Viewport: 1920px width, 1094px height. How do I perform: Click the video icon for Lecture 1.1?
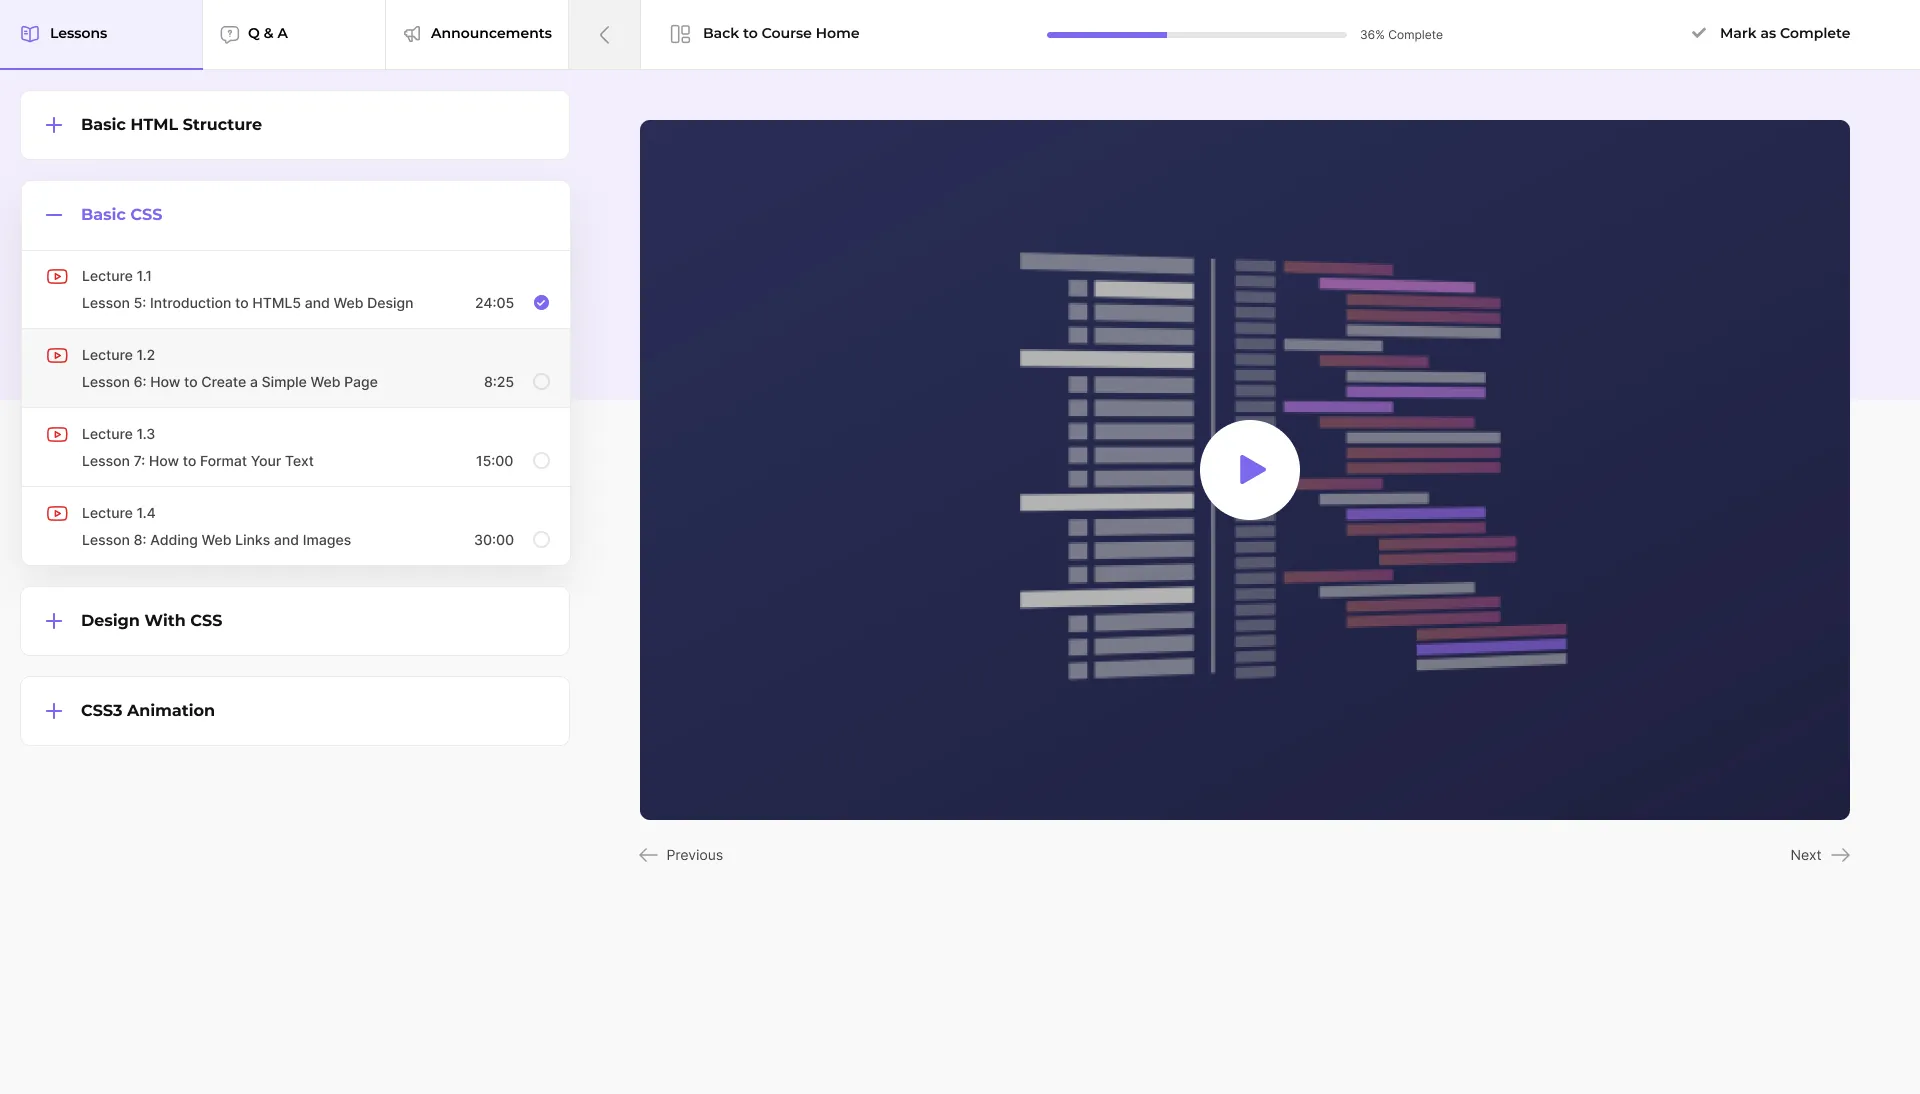click(58, 276)
